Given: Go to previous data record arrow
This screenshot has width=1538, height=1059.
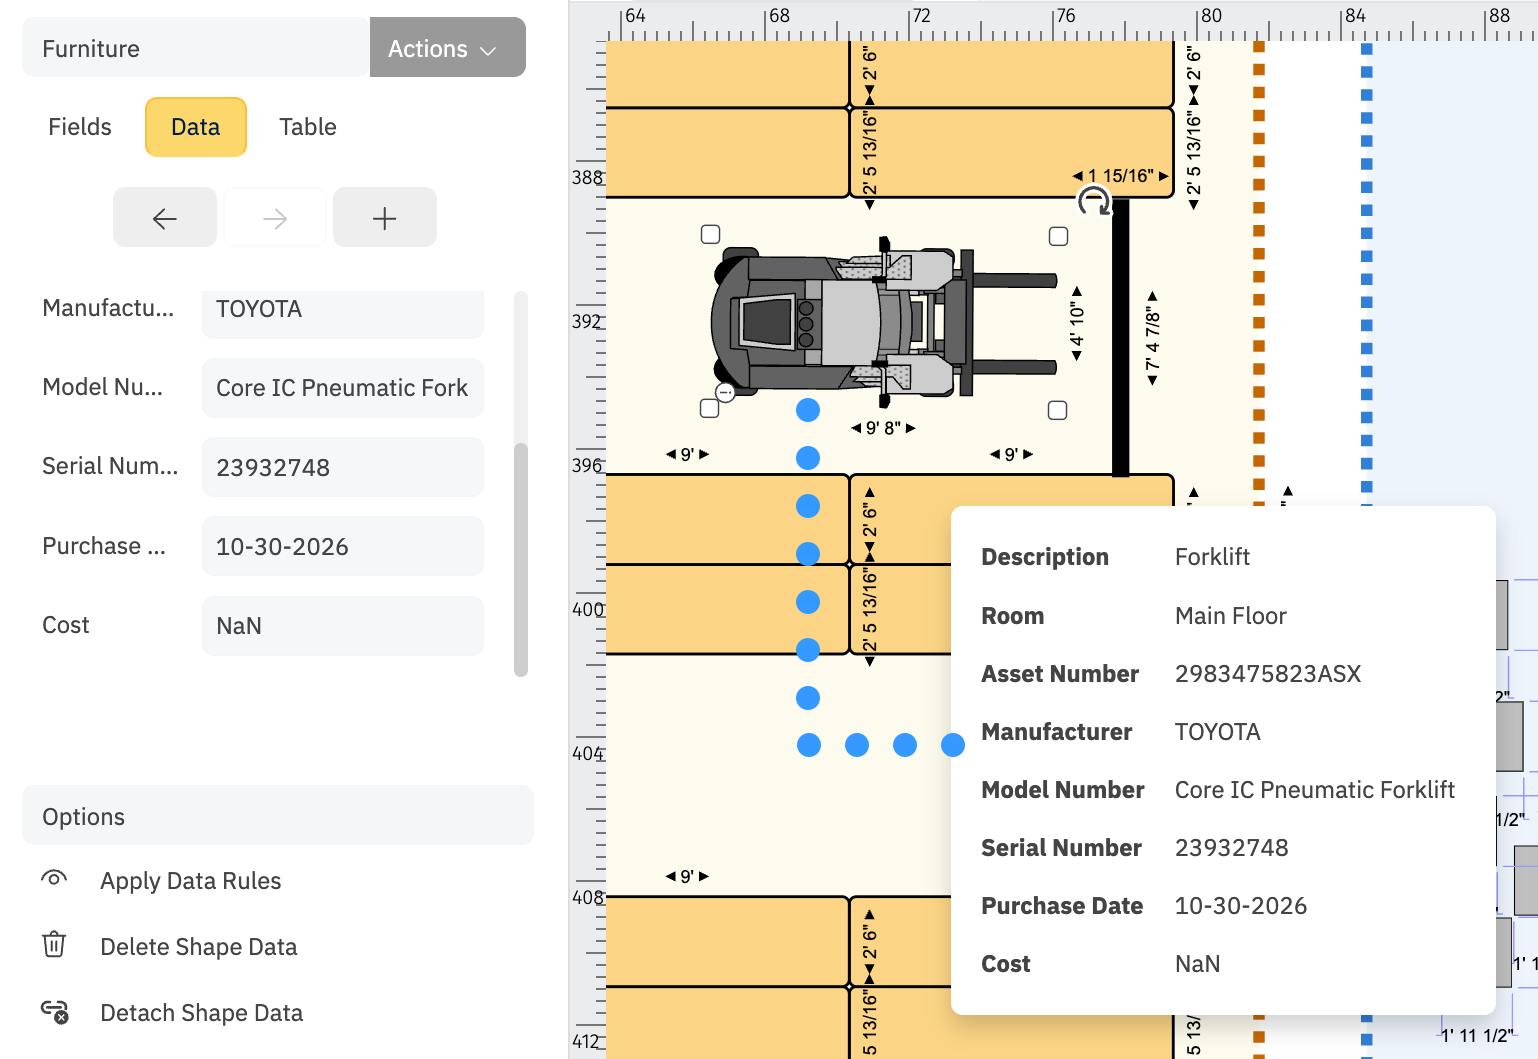Looking at the screenshot, I should 165,218.
